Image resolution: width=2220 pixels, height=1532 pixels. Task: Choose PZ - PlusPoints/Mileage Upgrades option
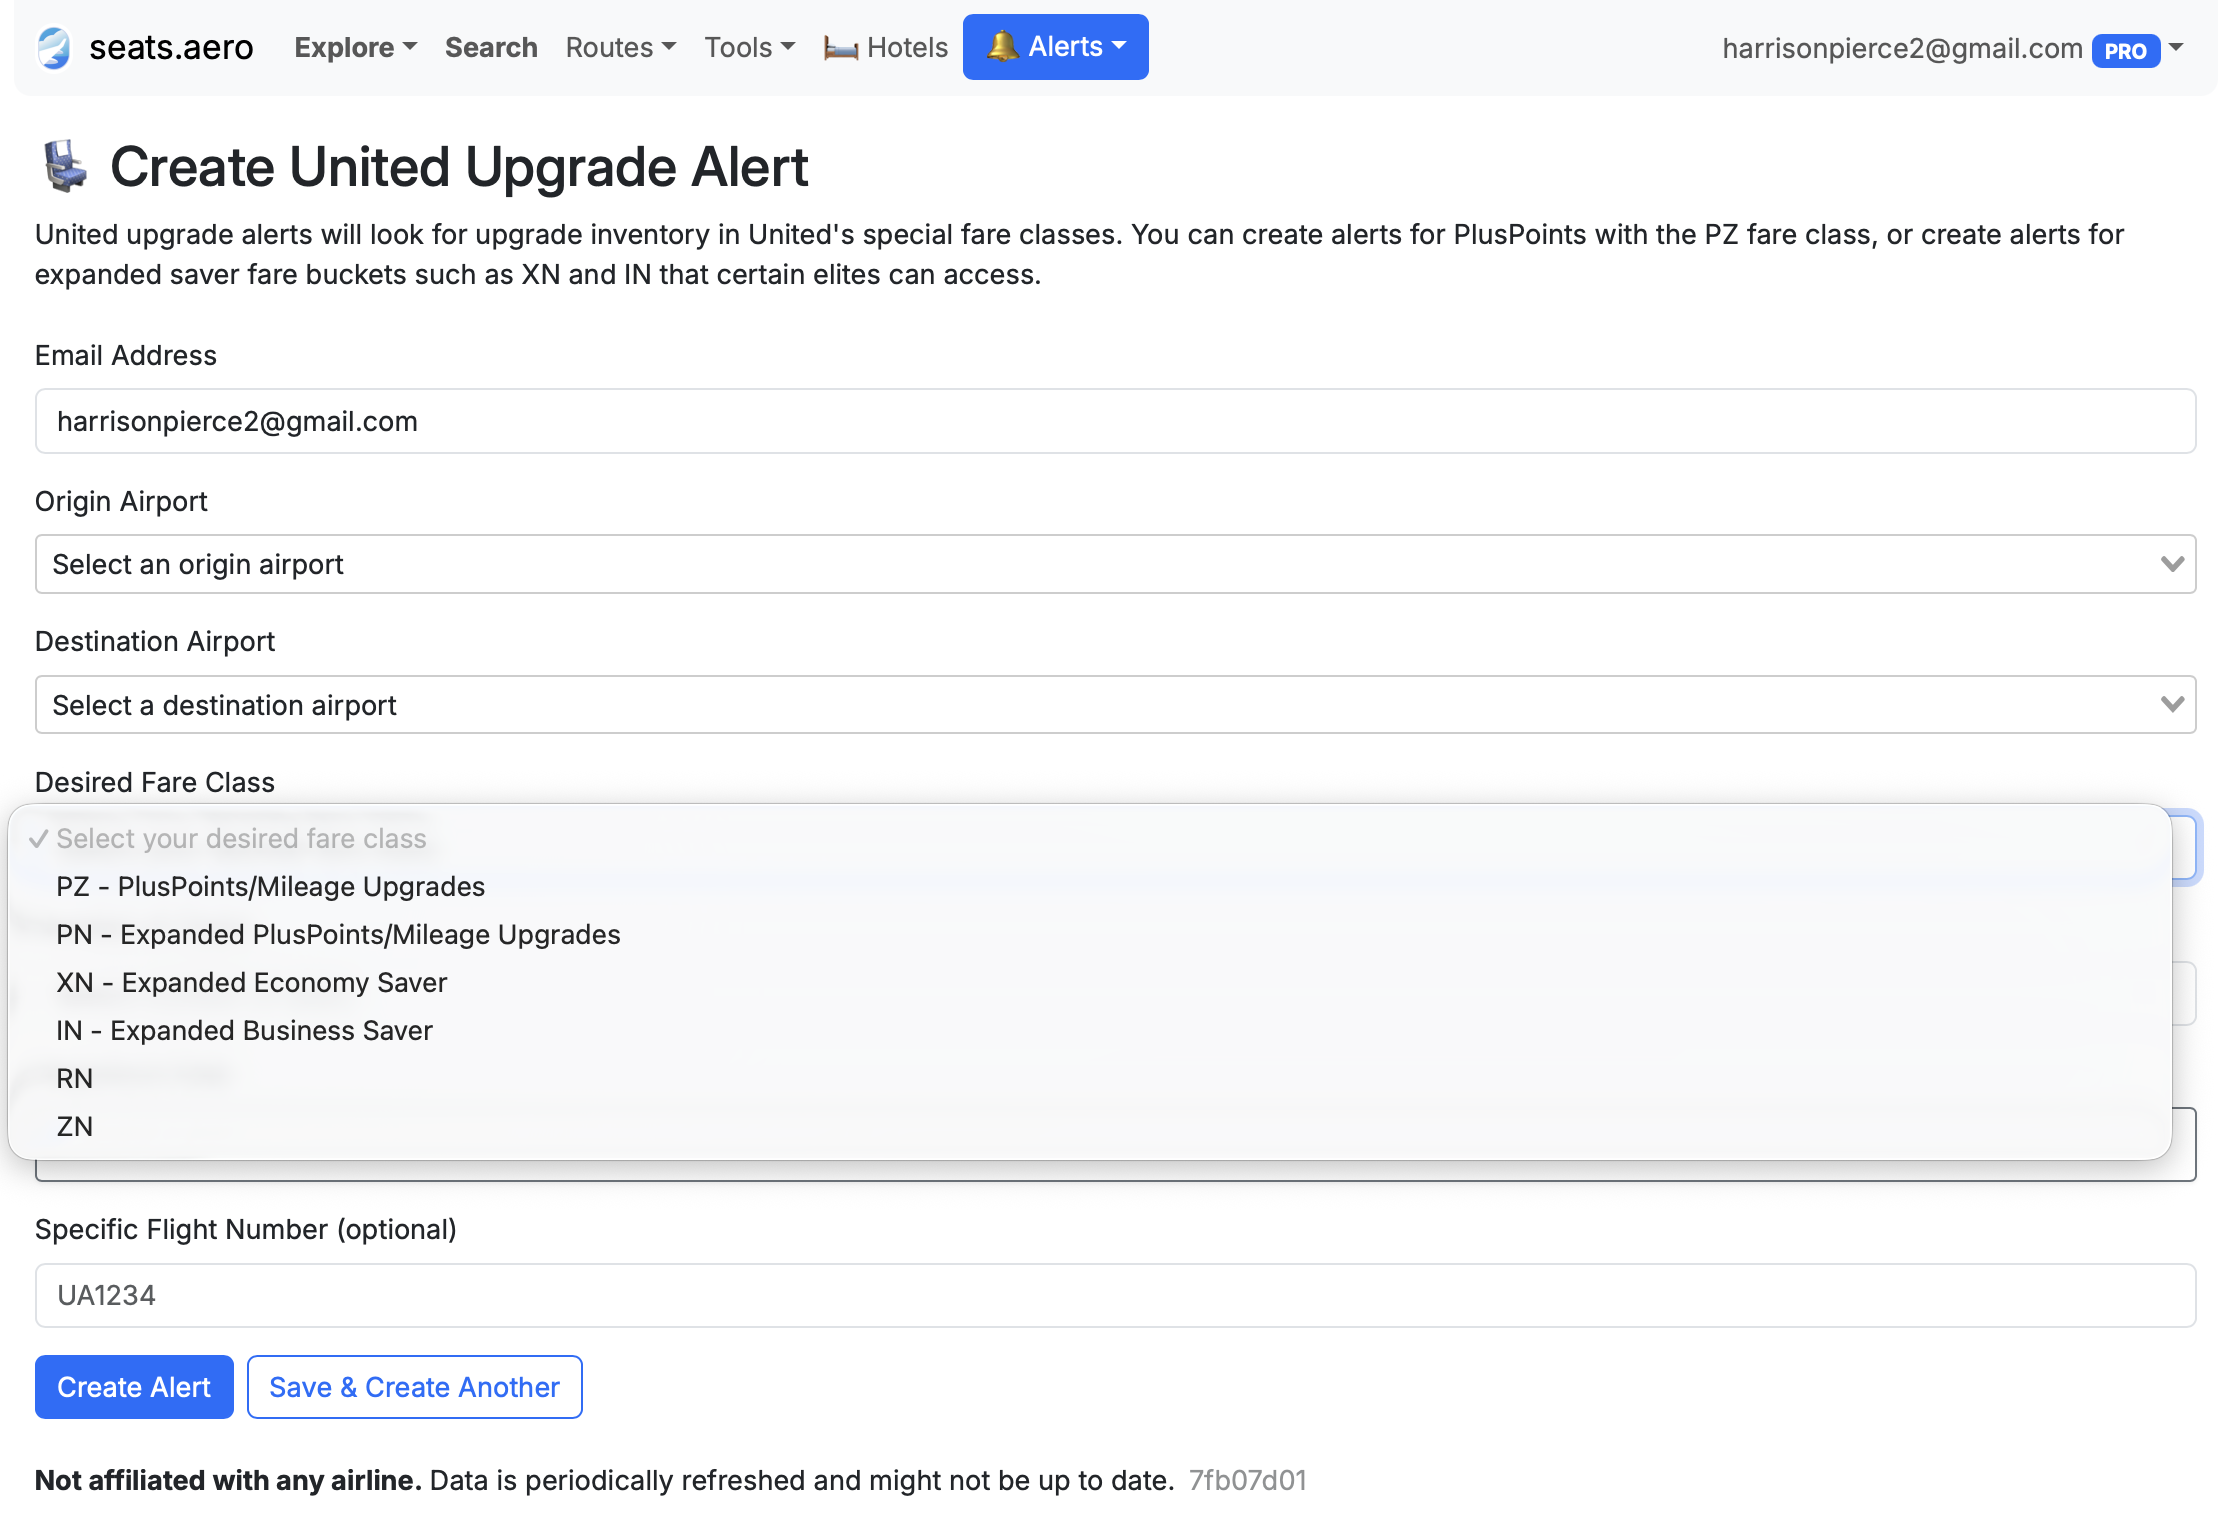1090,887
